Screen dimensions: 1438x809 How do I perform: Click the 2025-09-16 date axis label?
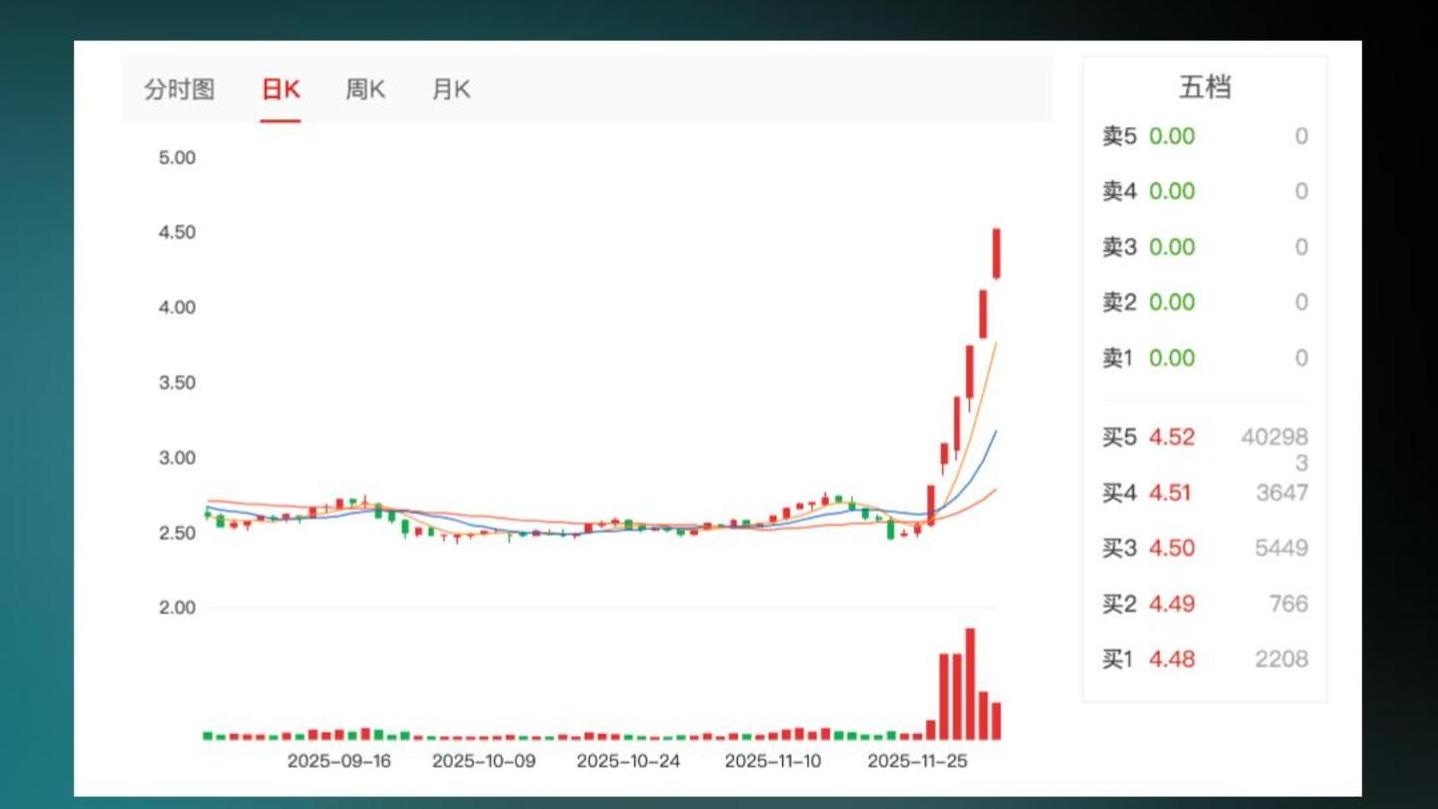click(x=339, y=761)
